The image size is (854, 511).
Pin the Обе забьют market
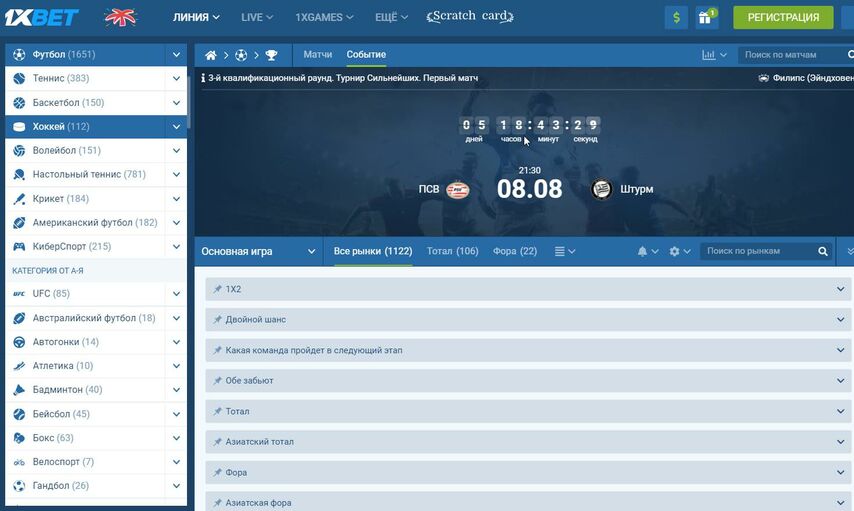point(217,380)
